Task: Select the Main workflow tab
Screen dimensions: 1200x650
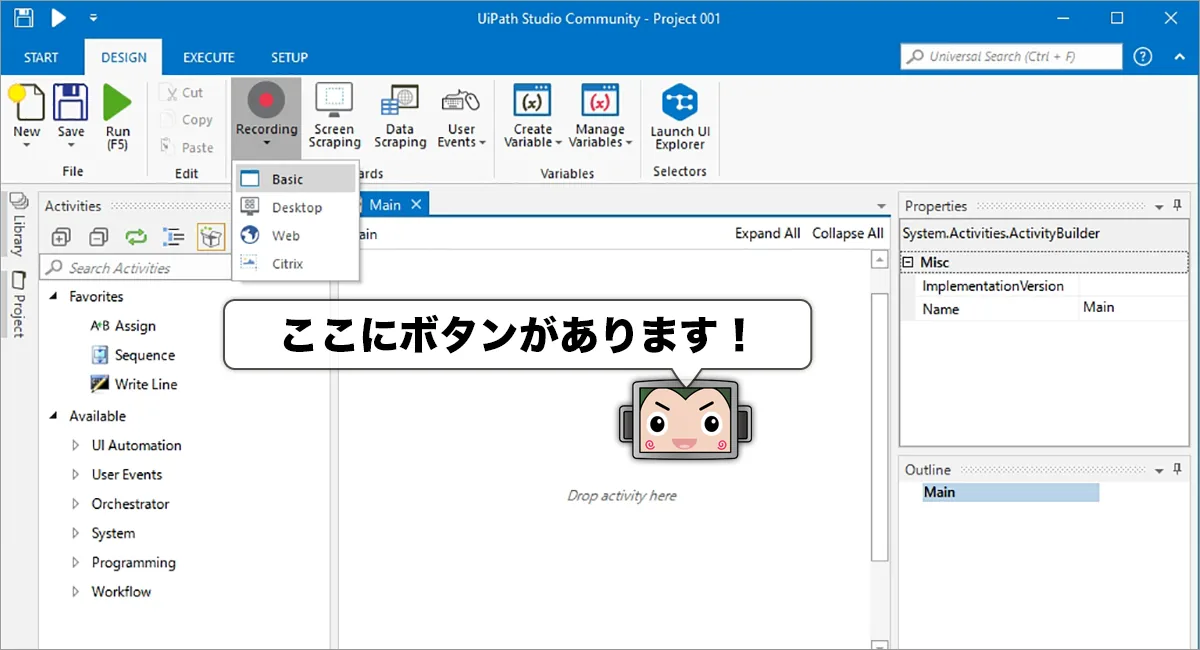Action: pos(384,205)
